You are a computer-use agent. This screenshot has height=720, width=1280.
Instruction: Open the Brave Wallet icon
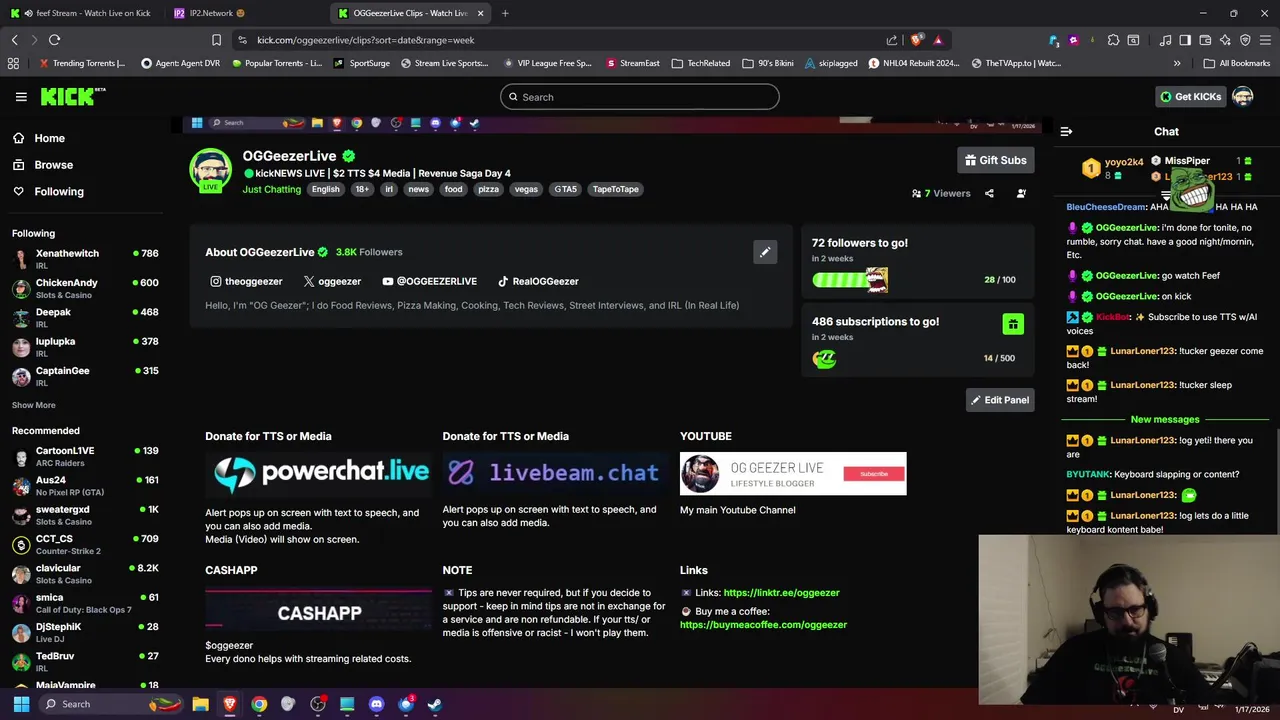[x=1205, y=40]
